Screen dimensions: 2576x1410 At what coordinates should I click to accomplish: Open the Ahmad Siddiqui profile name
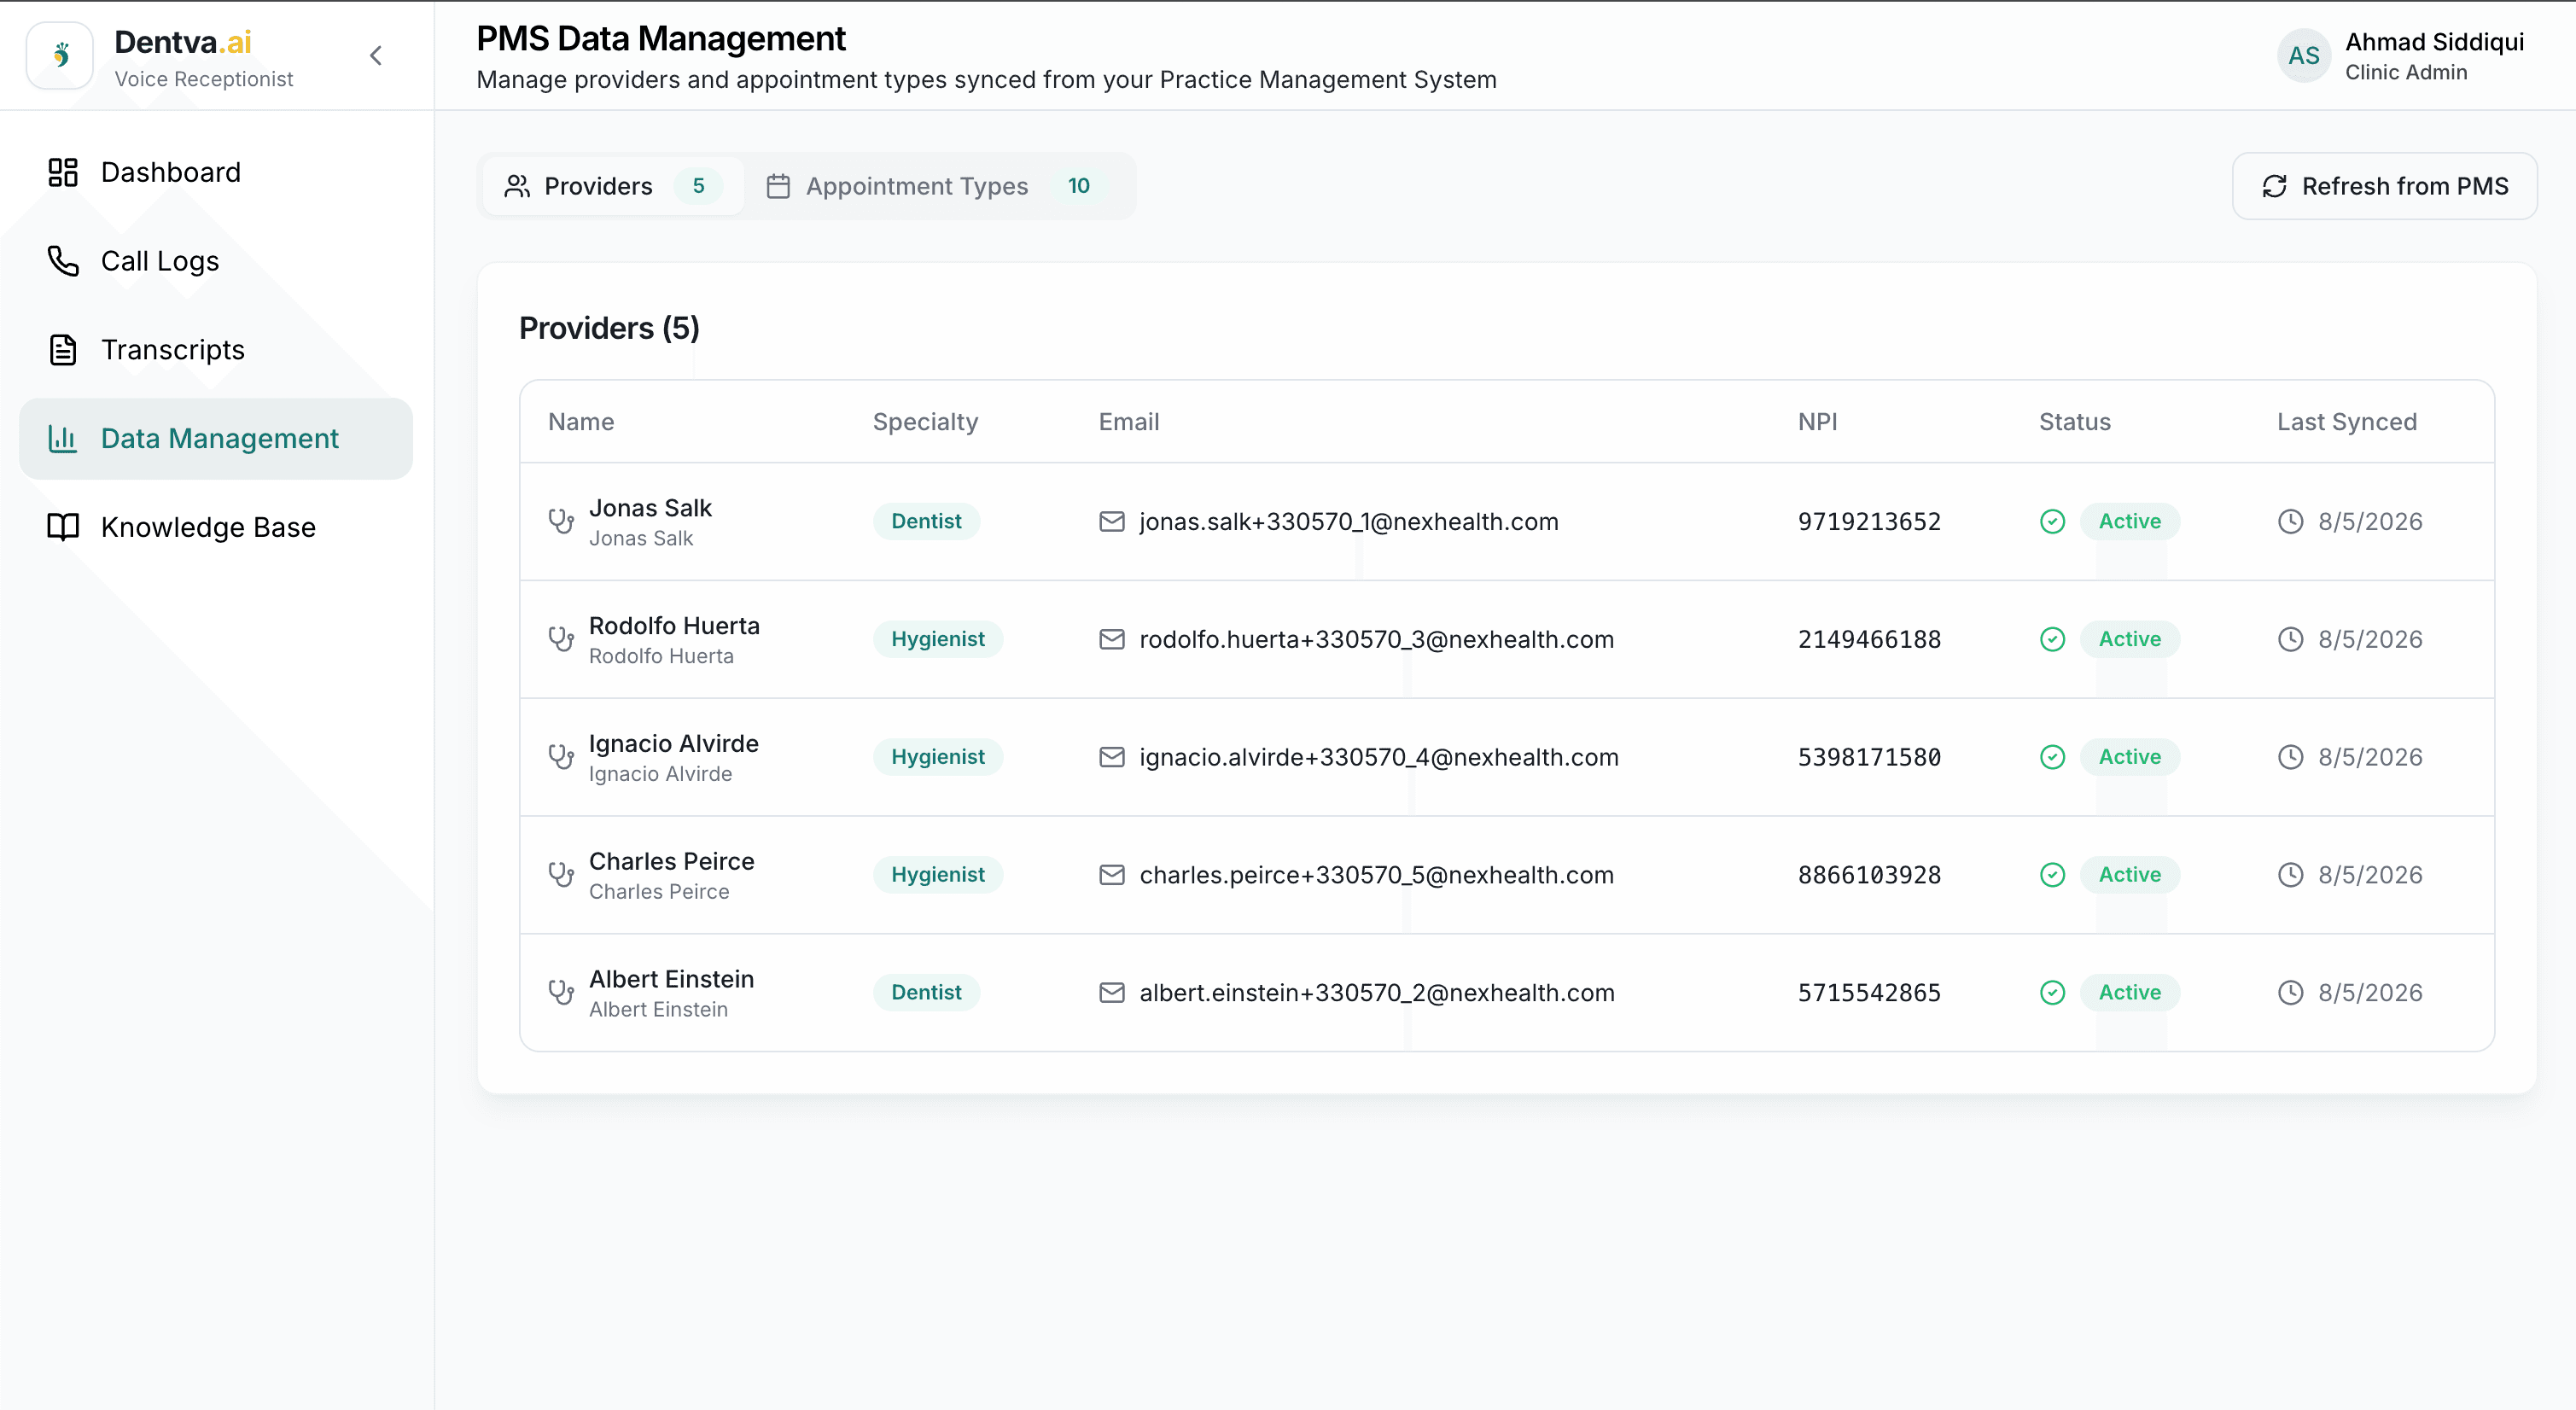pyautogui.click(x=2434, y=42)
